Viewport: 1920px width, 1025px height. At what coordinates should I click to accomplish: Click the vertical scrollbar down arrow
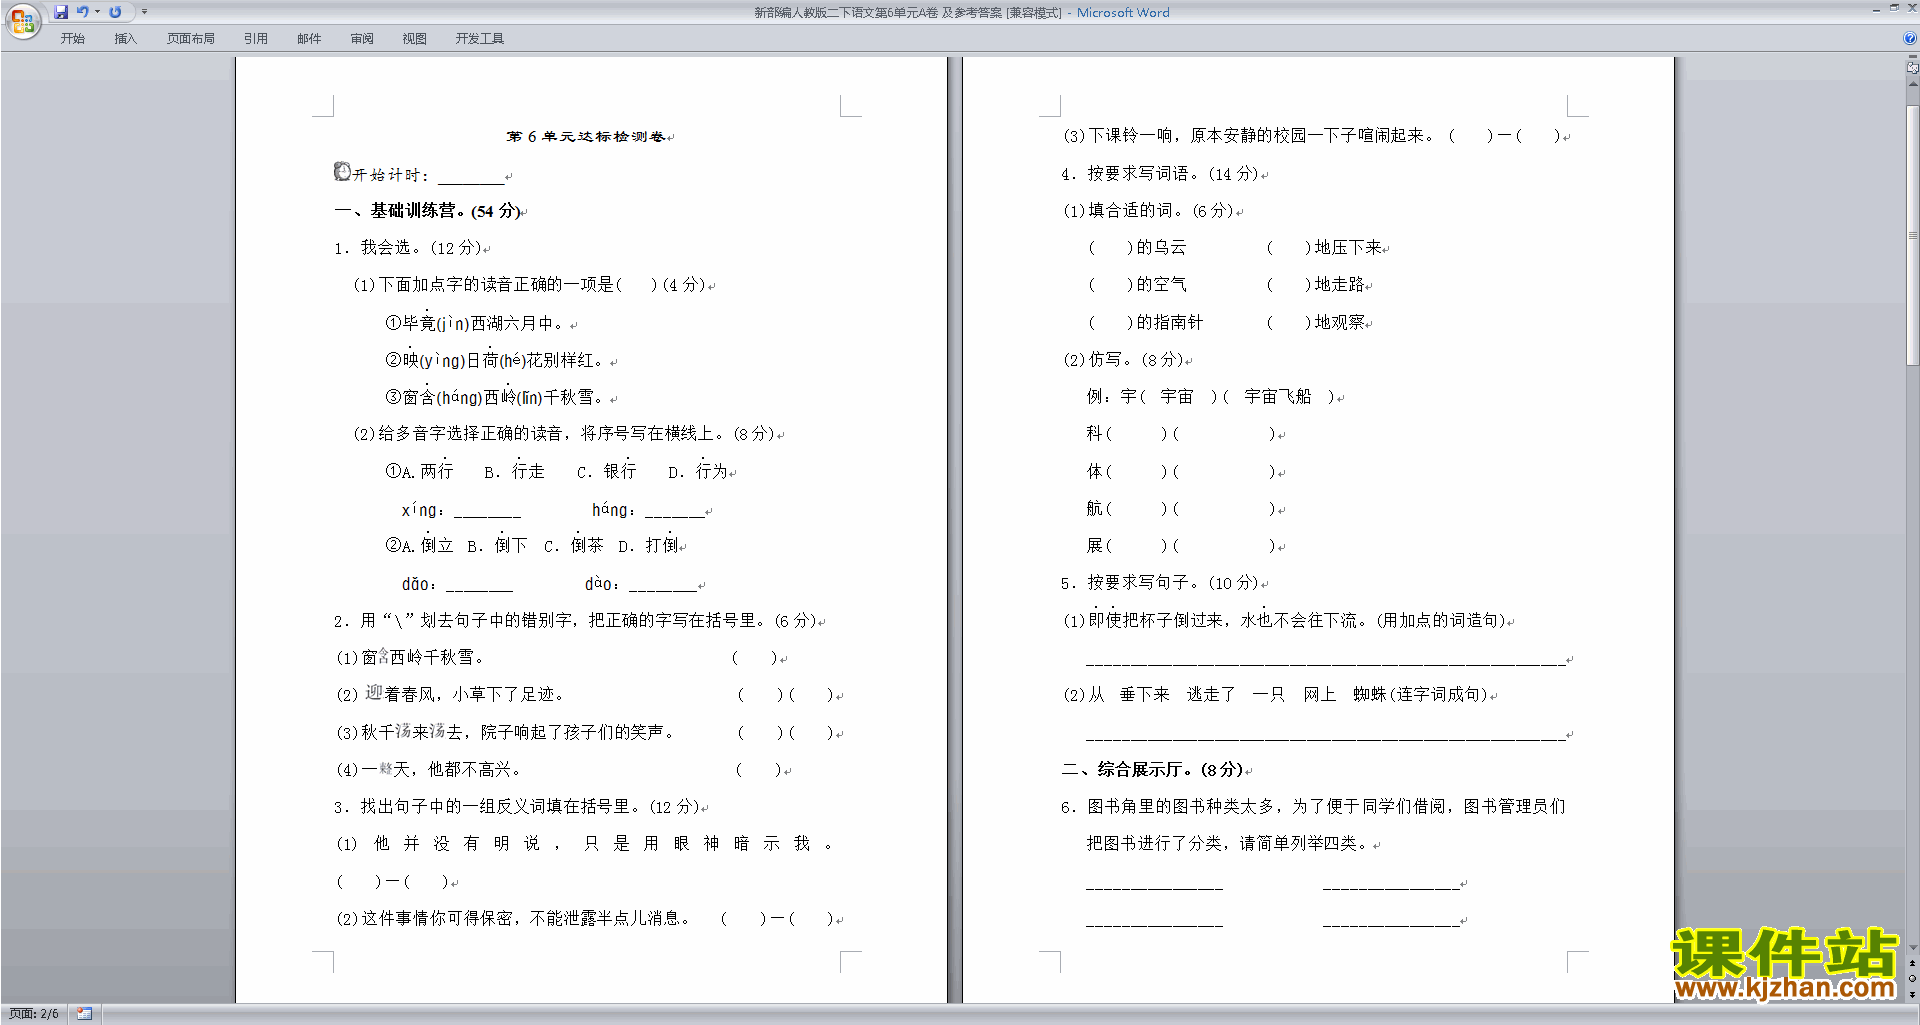pos(1913,948)
